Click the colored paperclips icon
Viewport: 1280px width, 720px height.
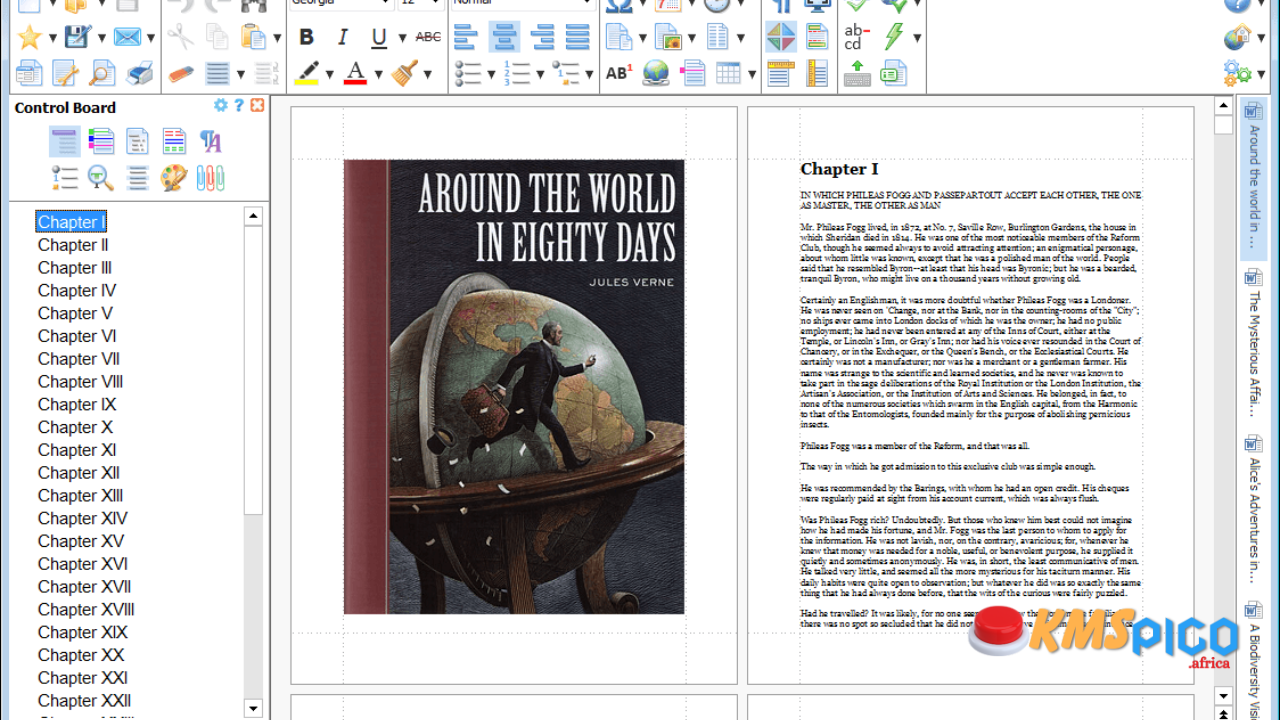[210, 178]
